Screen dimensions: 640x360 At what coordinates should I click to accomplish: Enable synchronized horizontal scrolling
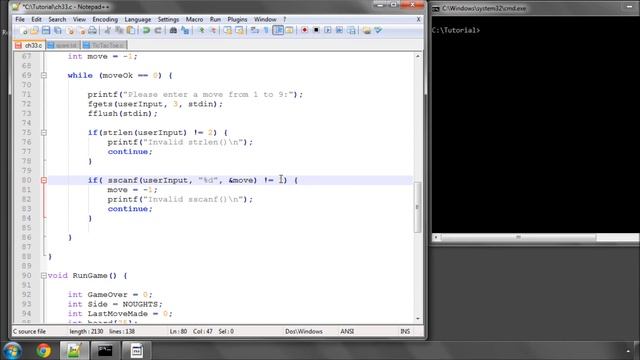coord(240,31)
